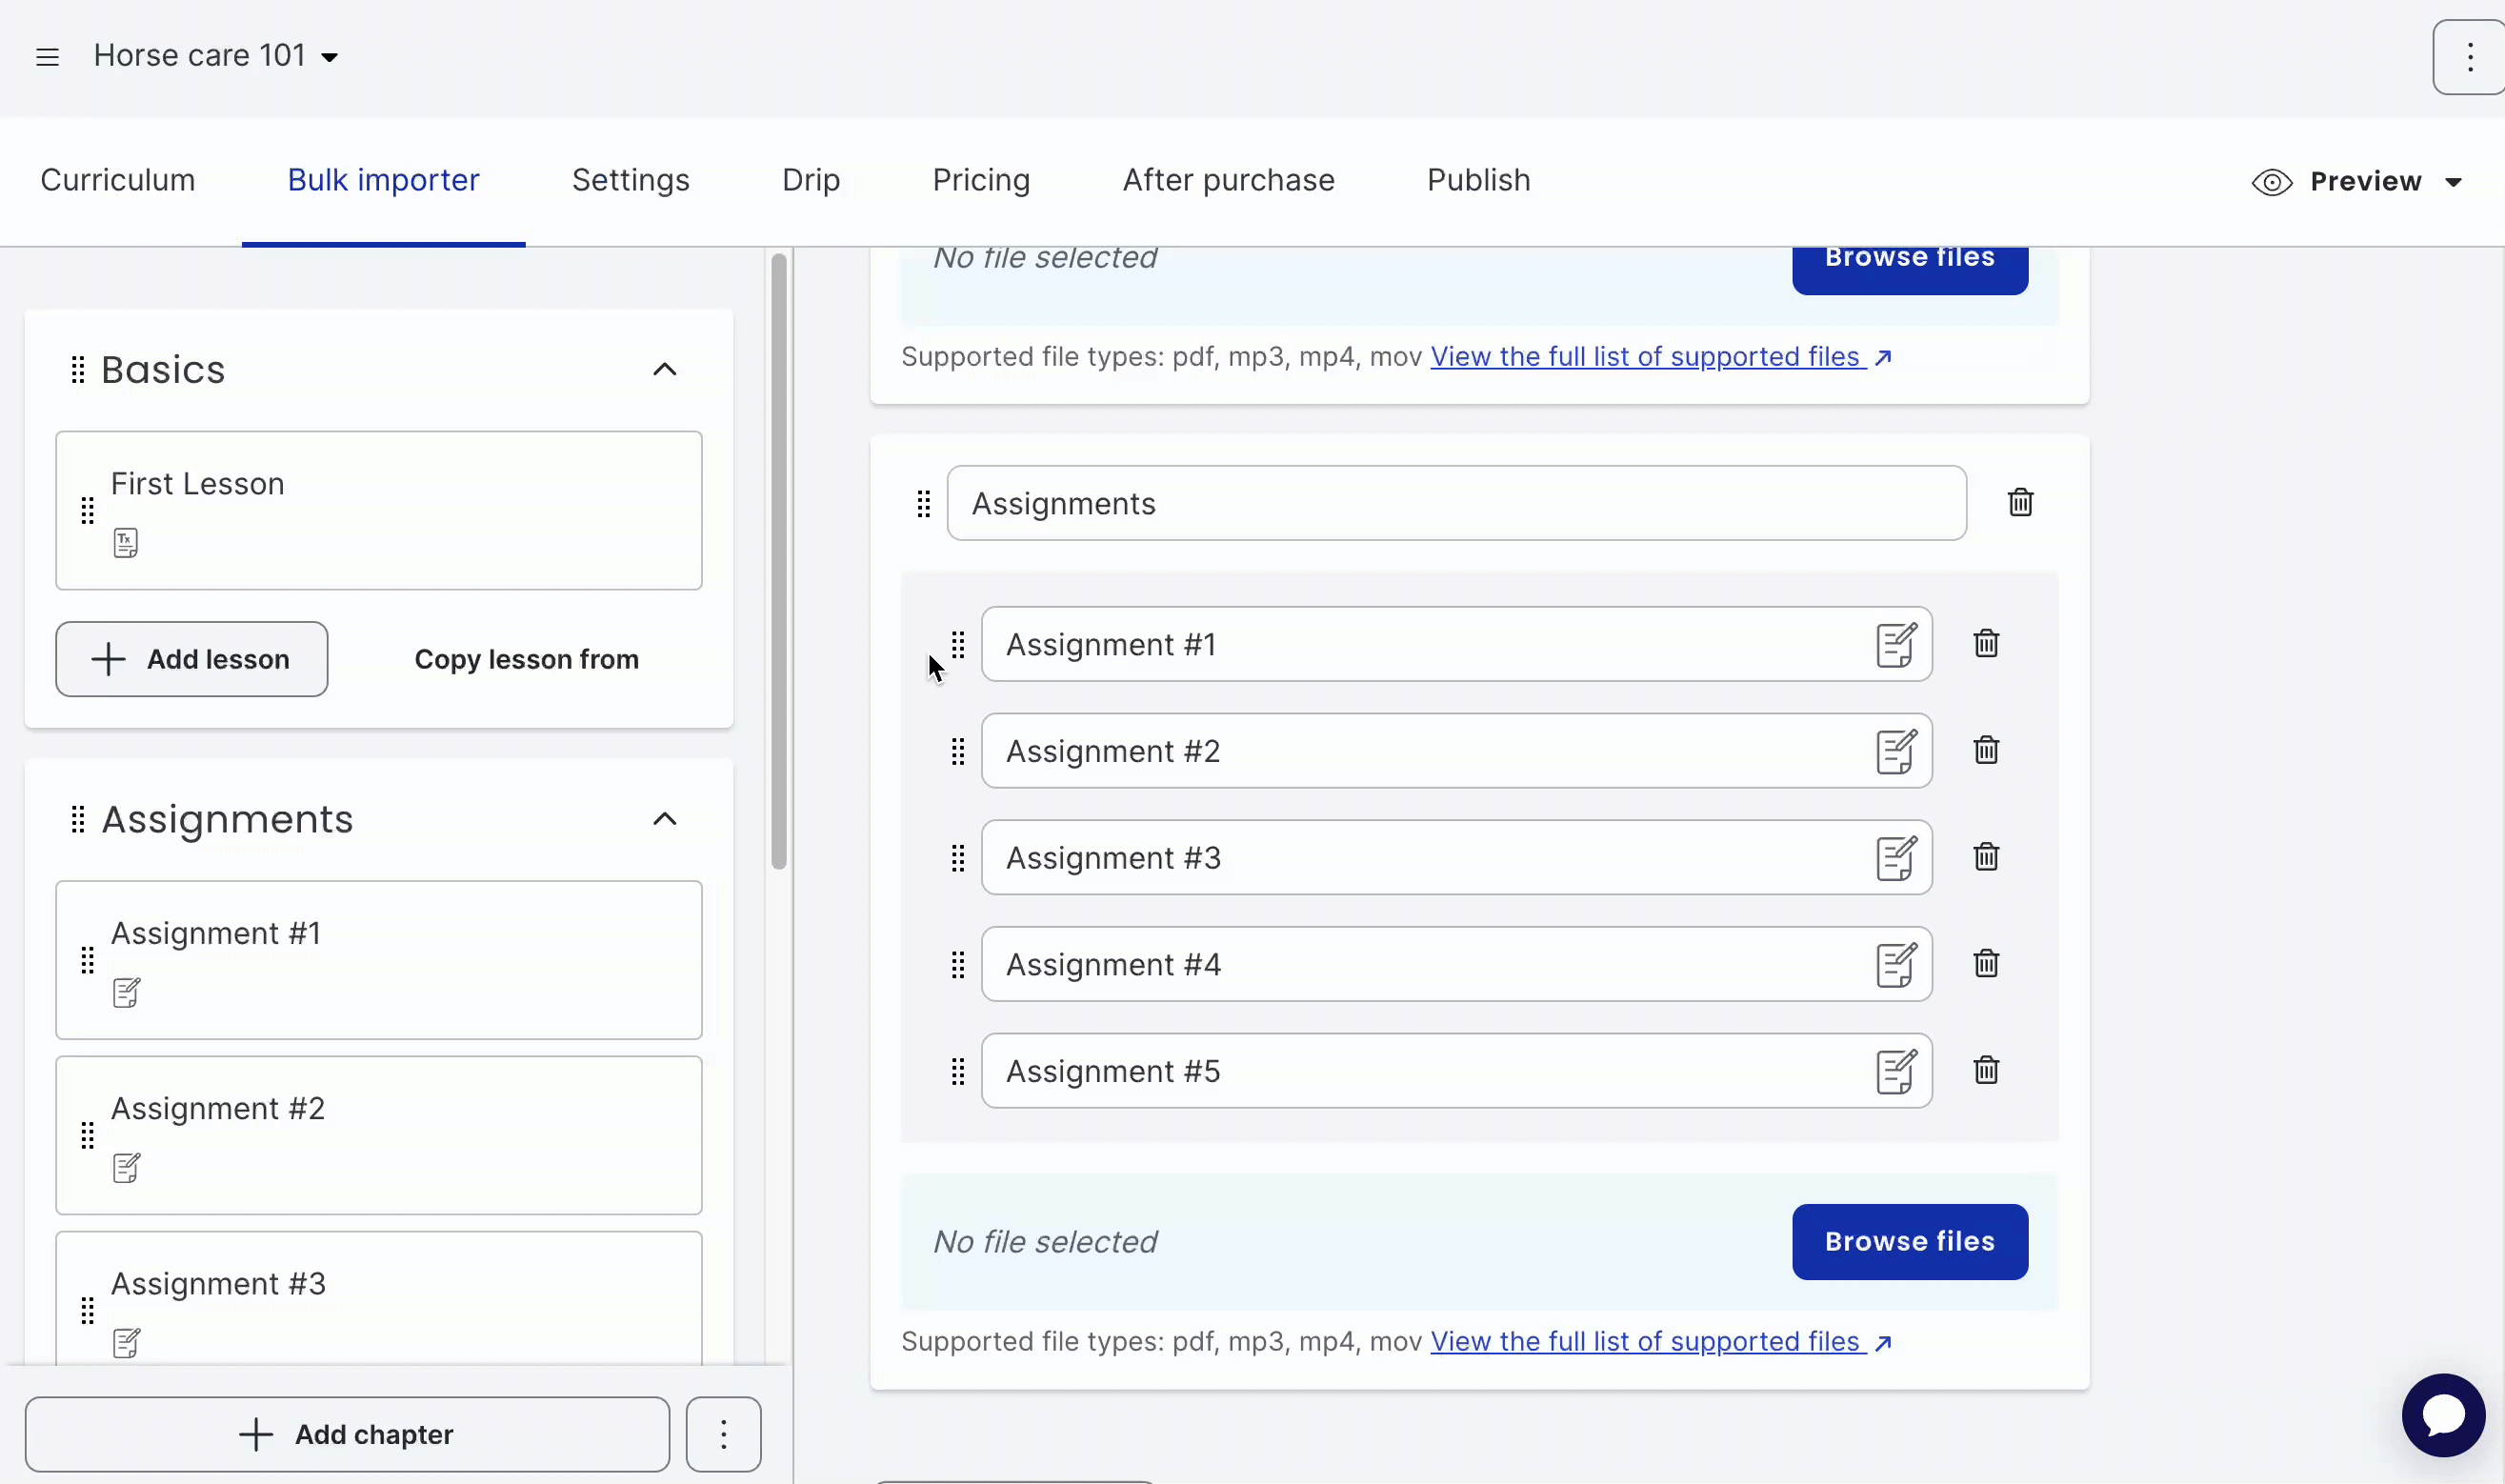Click sidebar Assignment #2 assignment type icon
2505x1484 pixels.
tap(126, 1167)
